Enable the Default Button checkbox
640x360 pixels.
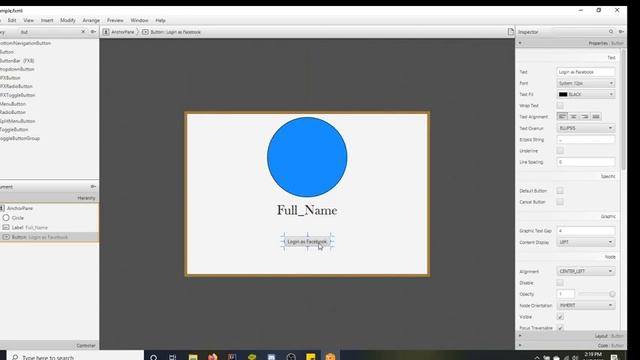[560, 191]
